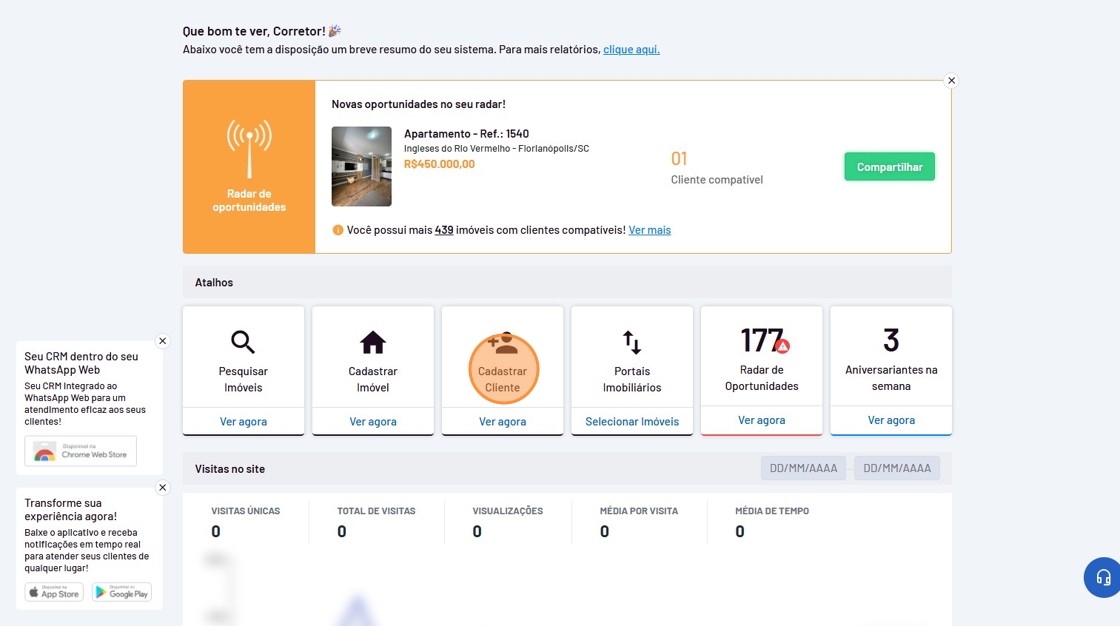Screen dimensions: 1120x626
Task: Open the 'Ver mais' compatible properties link
Action: click(x=649, y=230)
